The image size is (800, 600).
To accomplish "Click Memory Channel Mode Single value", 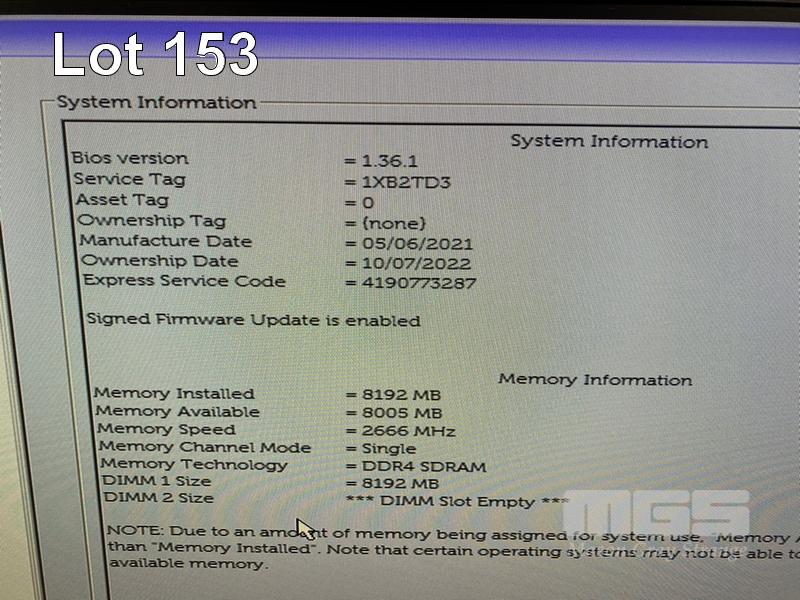I will tap(389, 449).
